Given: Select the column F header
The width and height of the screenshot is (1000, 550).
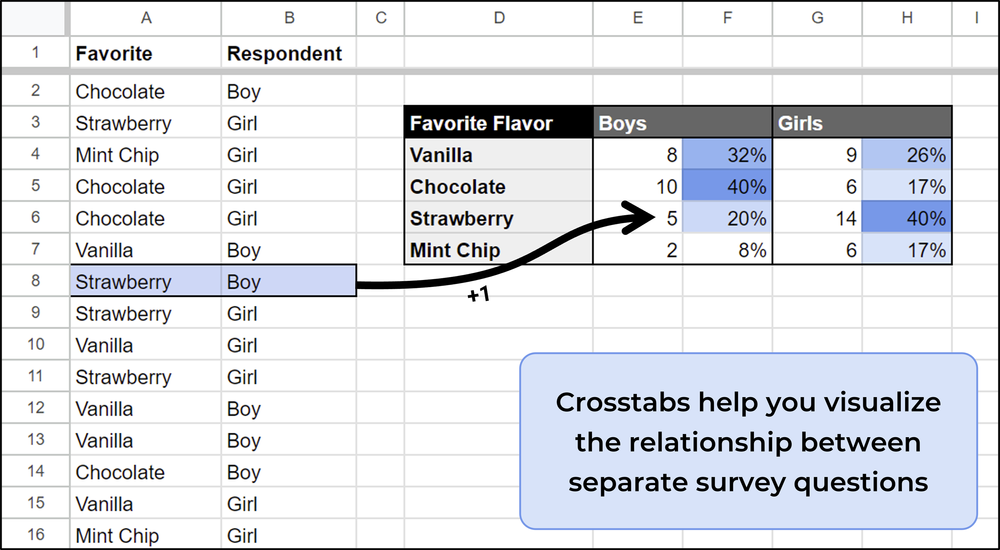Looking at the screenshot, I should pos(726,18).
